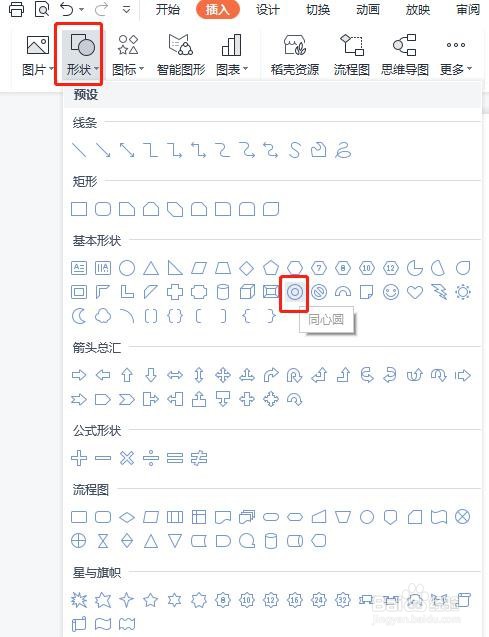The image size is (489, 637).
Task: Pick the donut (同心圆) shape
Action: click(295, 292)
